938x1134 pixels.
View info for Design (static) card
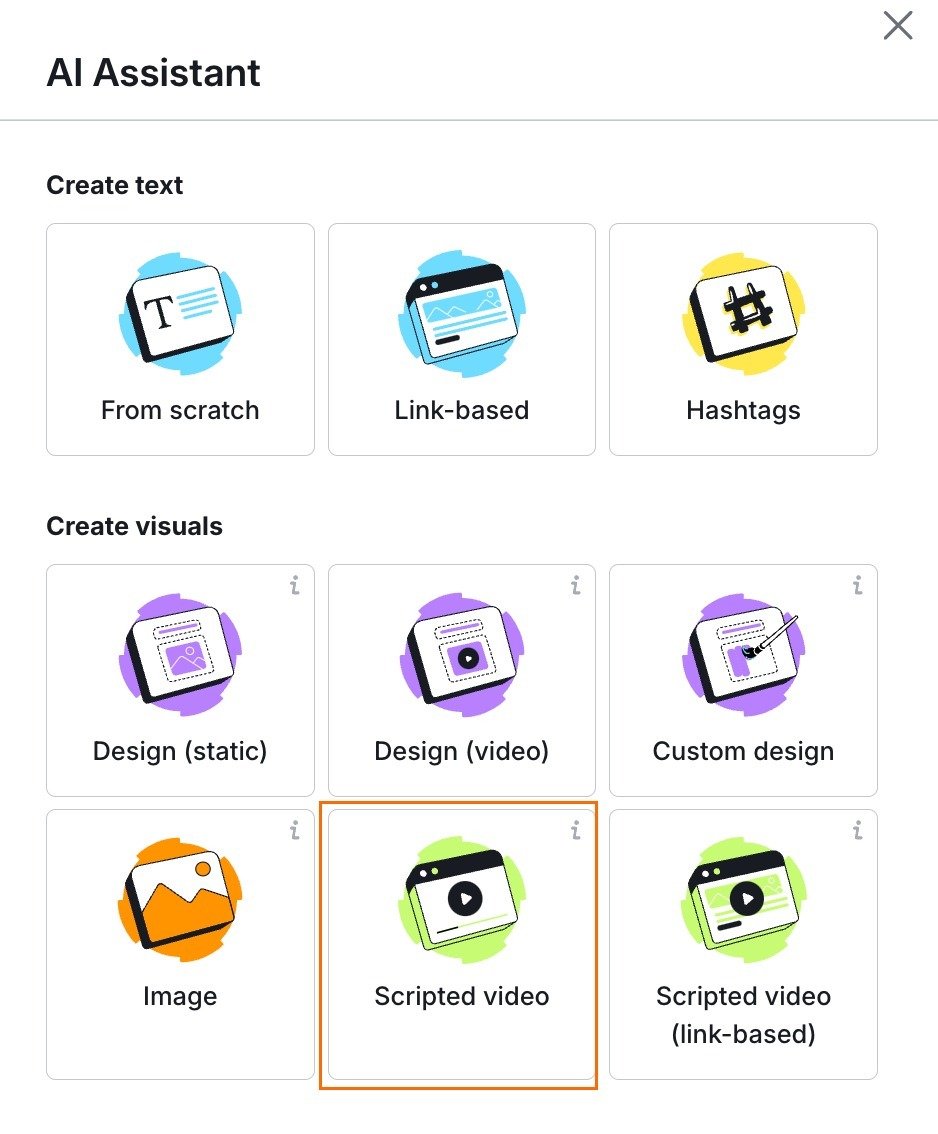295,588
